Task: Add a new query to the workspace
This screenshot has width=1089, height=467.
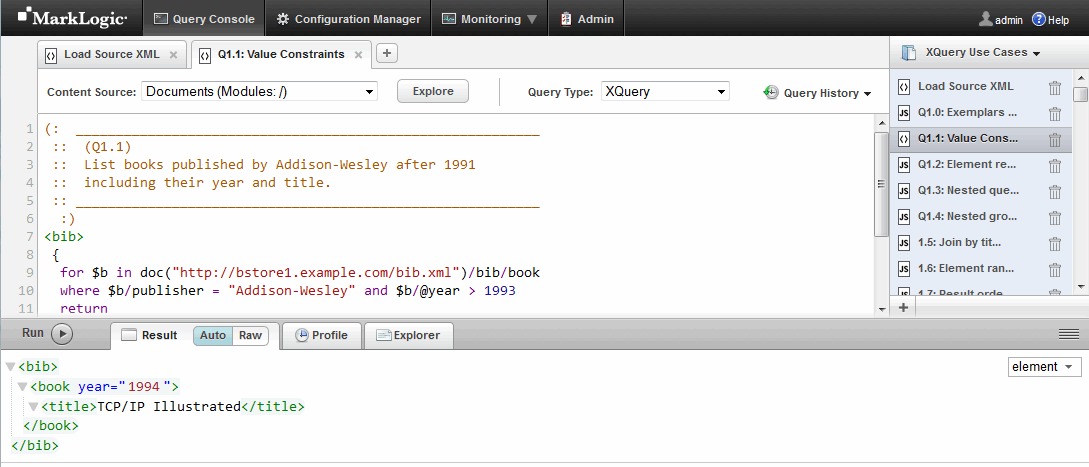Action: pyautogui.click(x=903, y=307)
